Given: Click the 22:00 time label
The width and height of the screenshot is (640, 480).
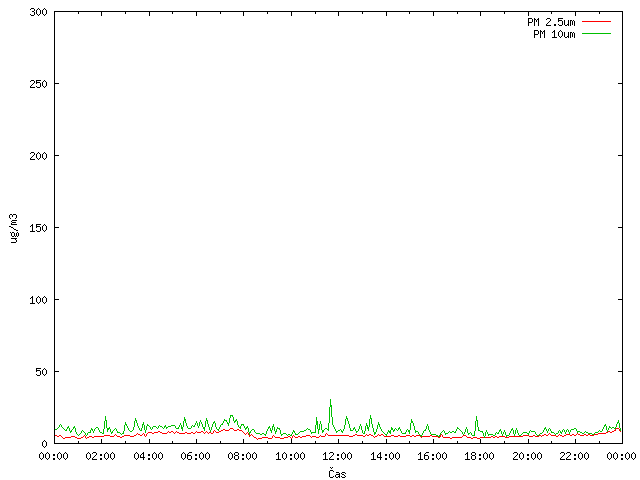Looking at the screenshot, I should [x=574, y=456].
